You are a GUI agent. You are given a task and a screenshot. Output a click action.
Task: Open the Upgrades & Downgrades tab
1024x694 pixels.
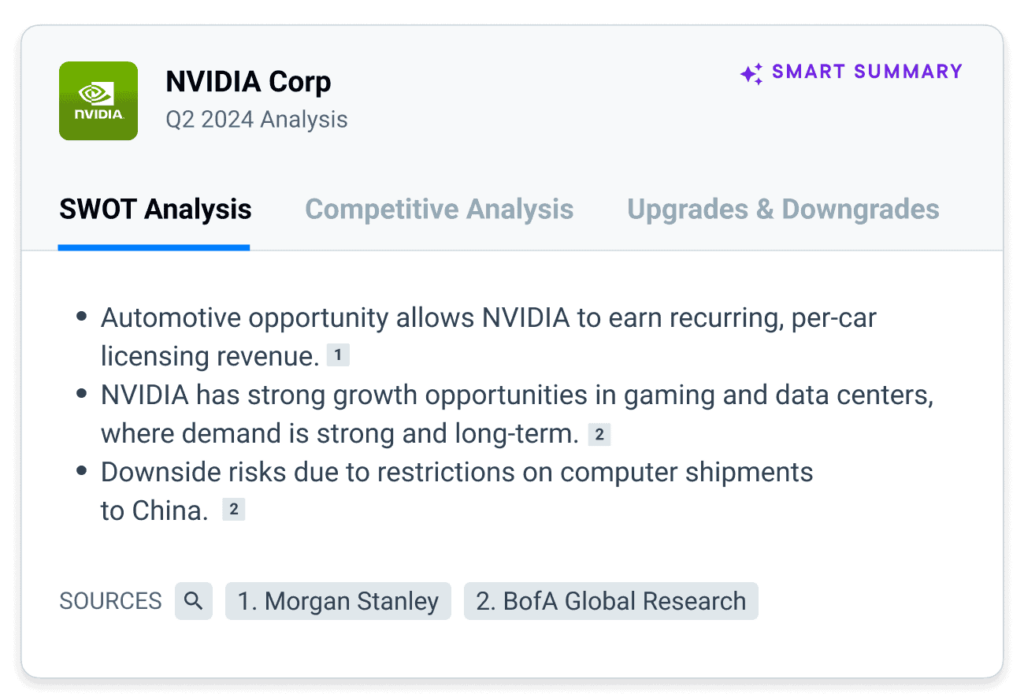[783, 209]
